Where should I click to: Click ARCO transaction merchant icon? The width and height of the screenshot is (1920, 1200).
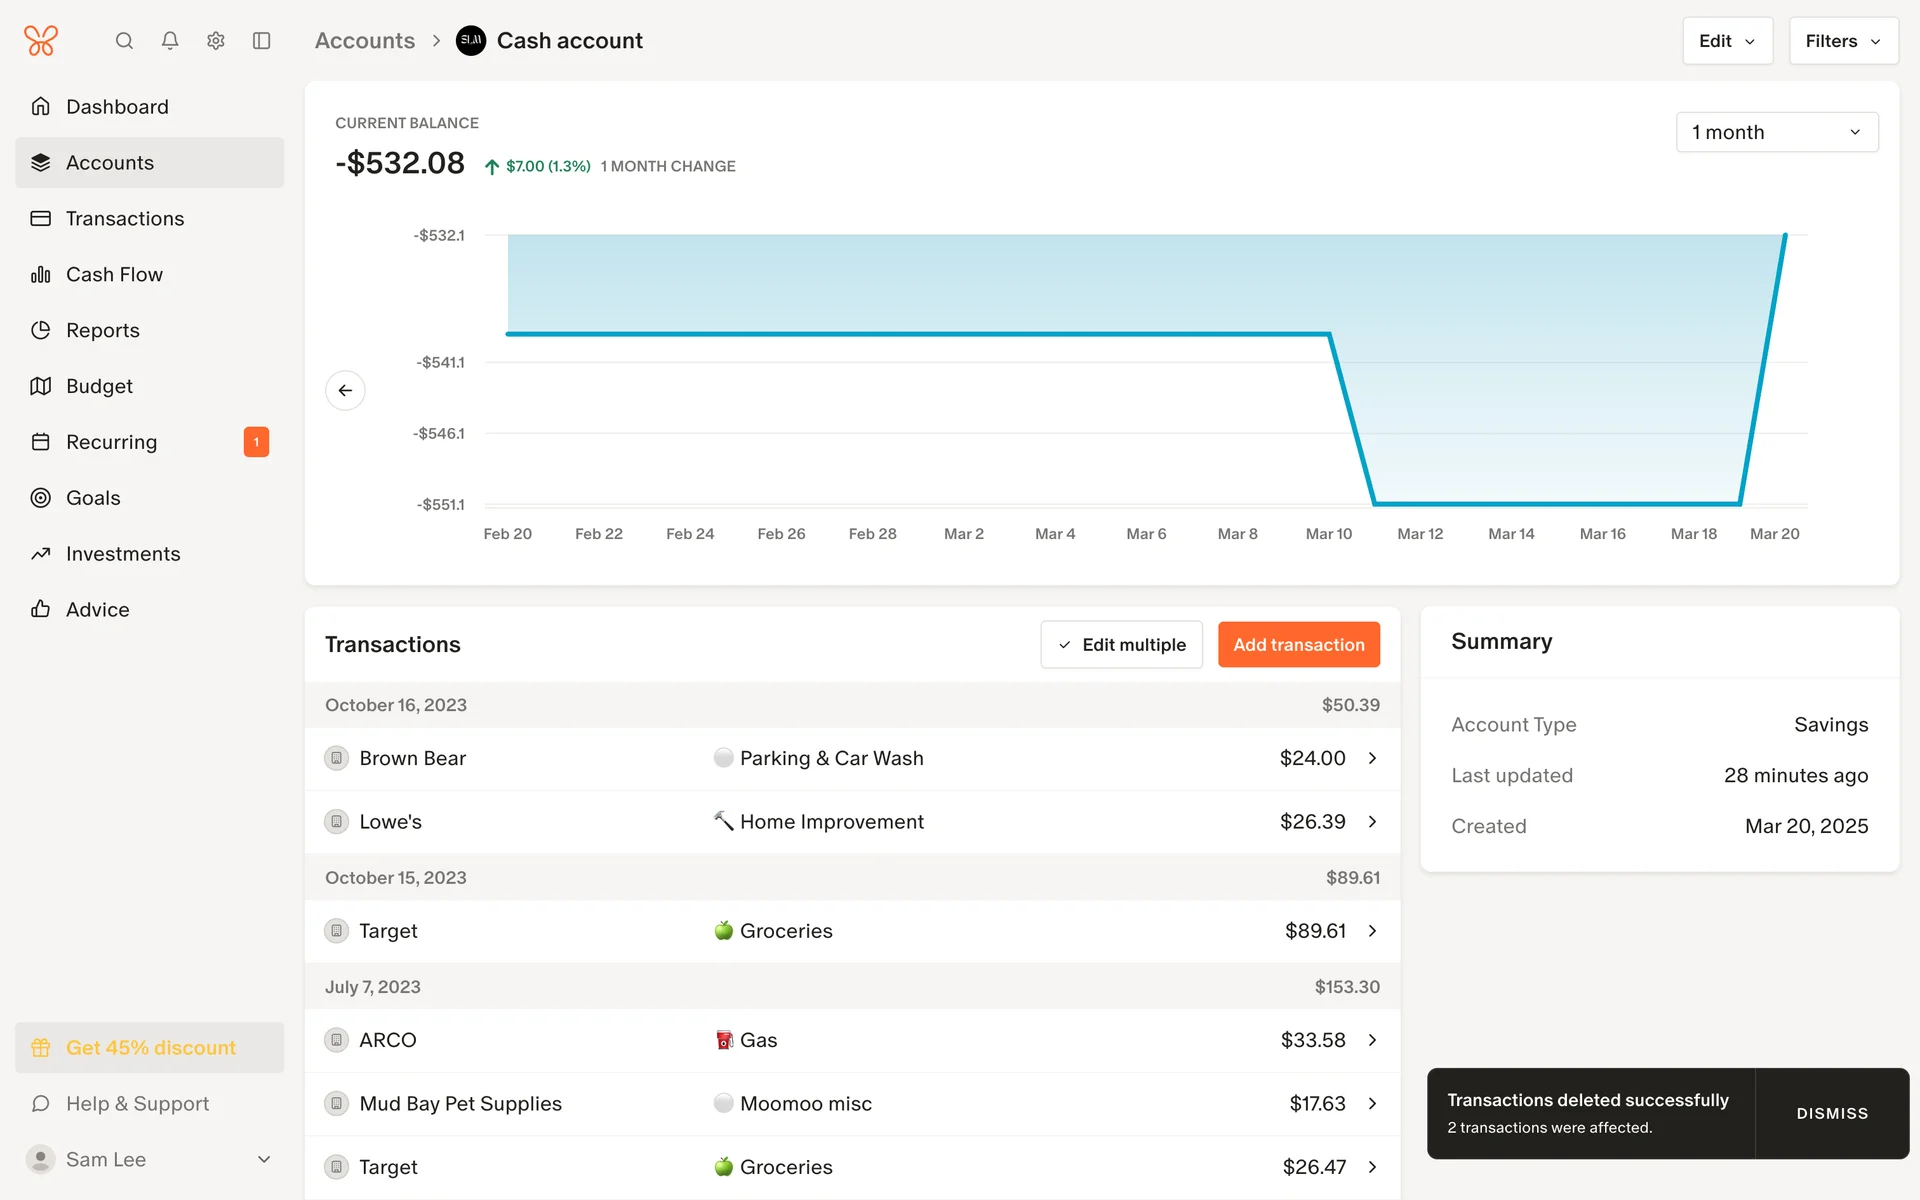pyautogui.click(x=337, y=1040)
